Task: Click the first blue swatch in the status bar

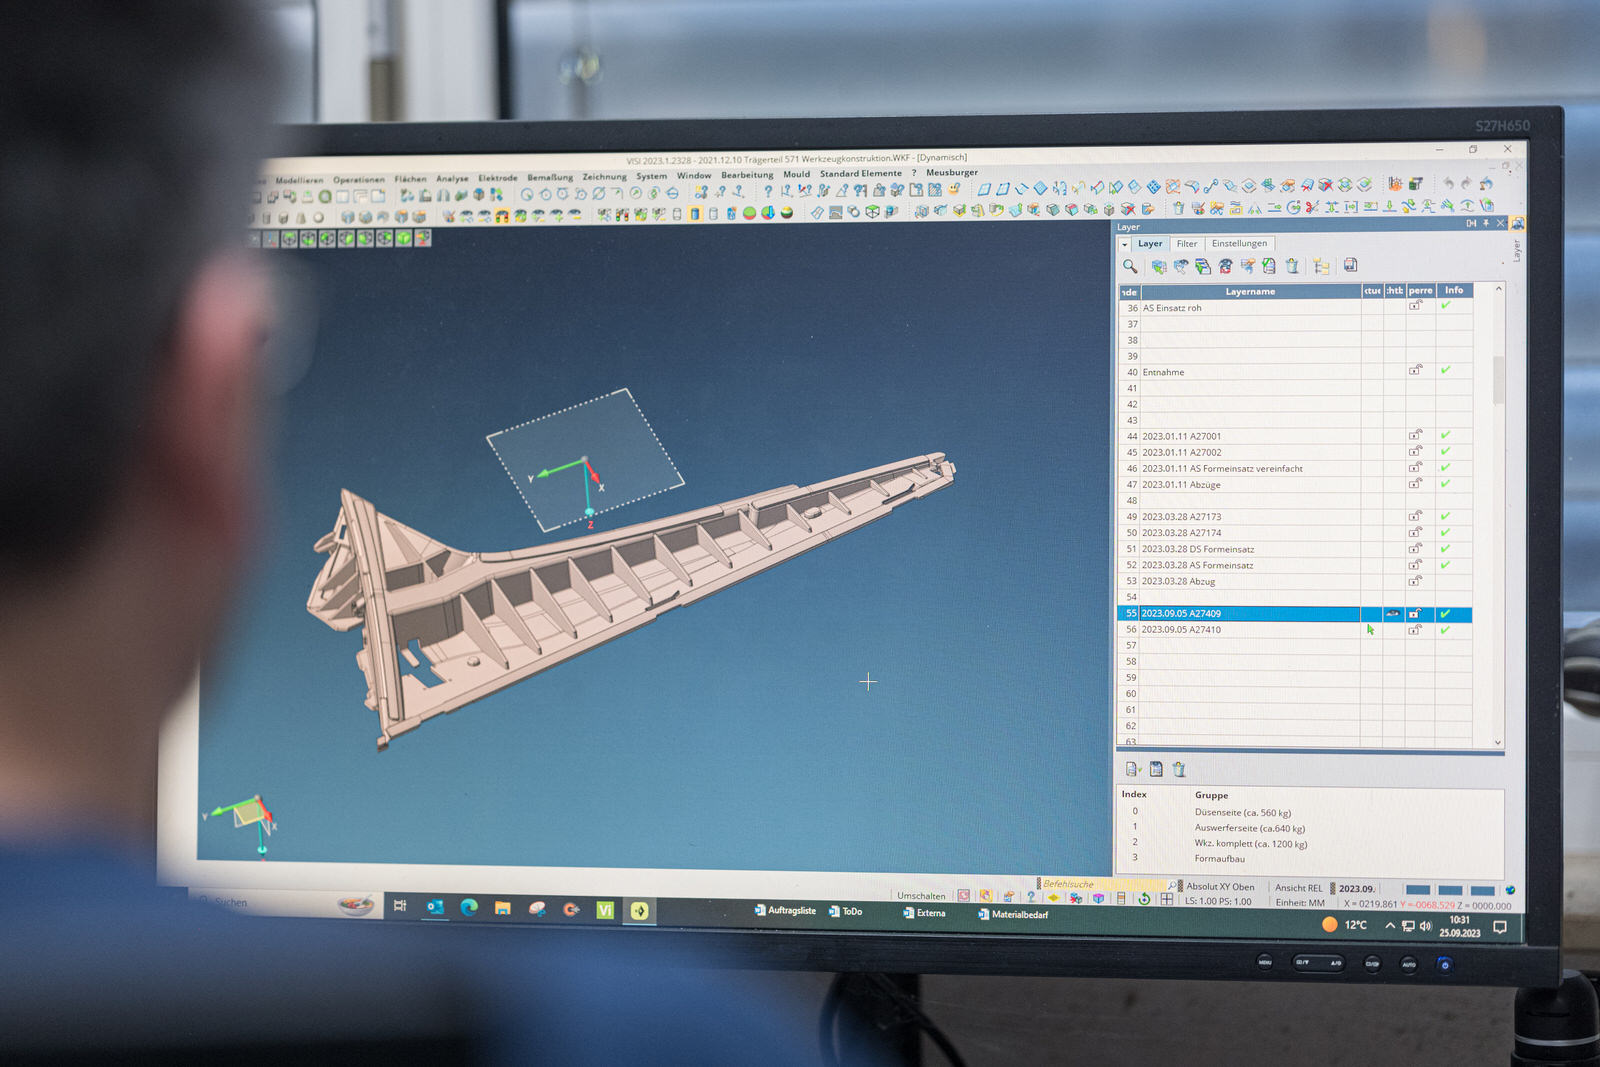Action: (x=1418, y=890)
